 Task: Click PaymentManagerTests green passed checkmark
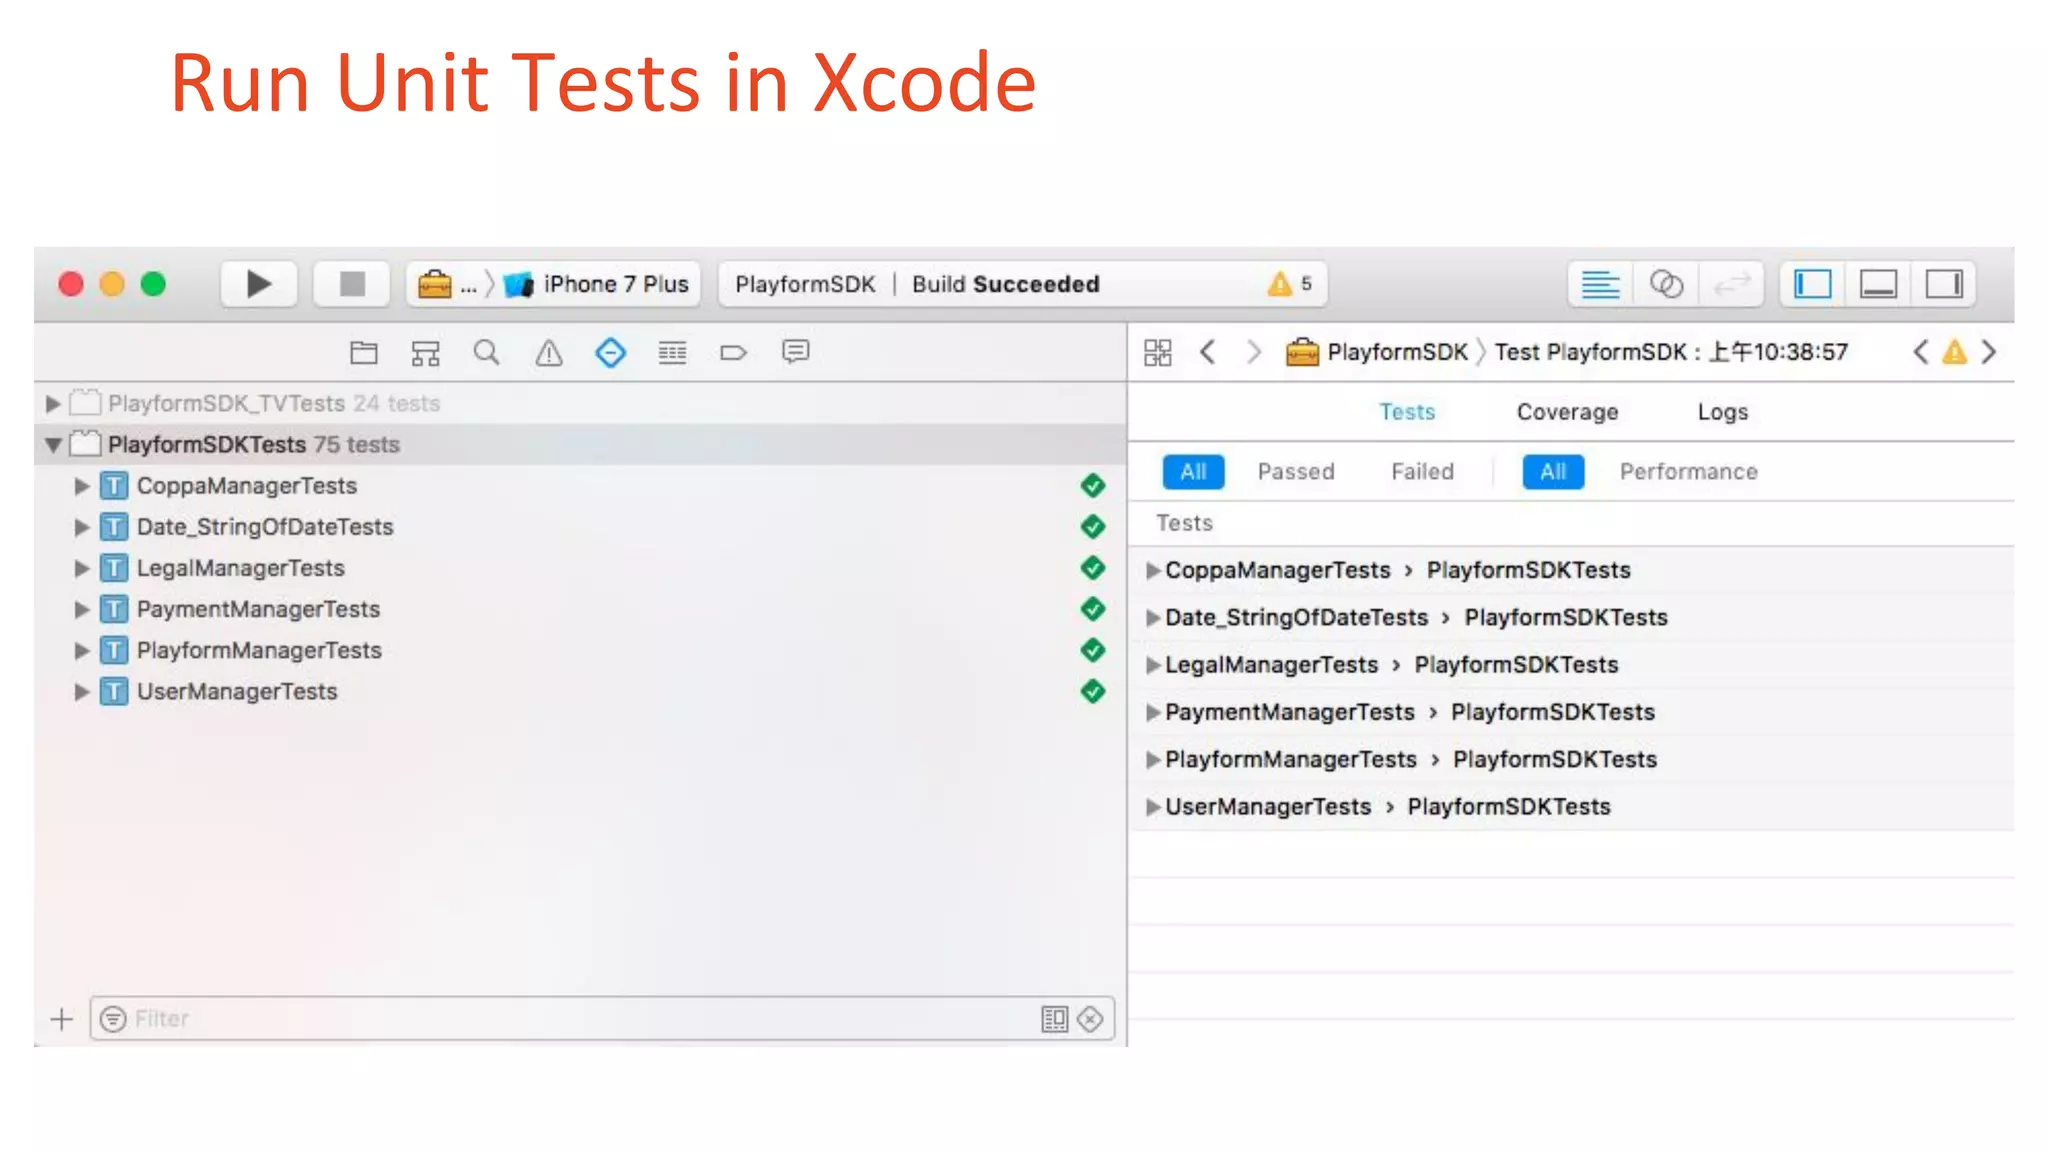click(1092, 609)
